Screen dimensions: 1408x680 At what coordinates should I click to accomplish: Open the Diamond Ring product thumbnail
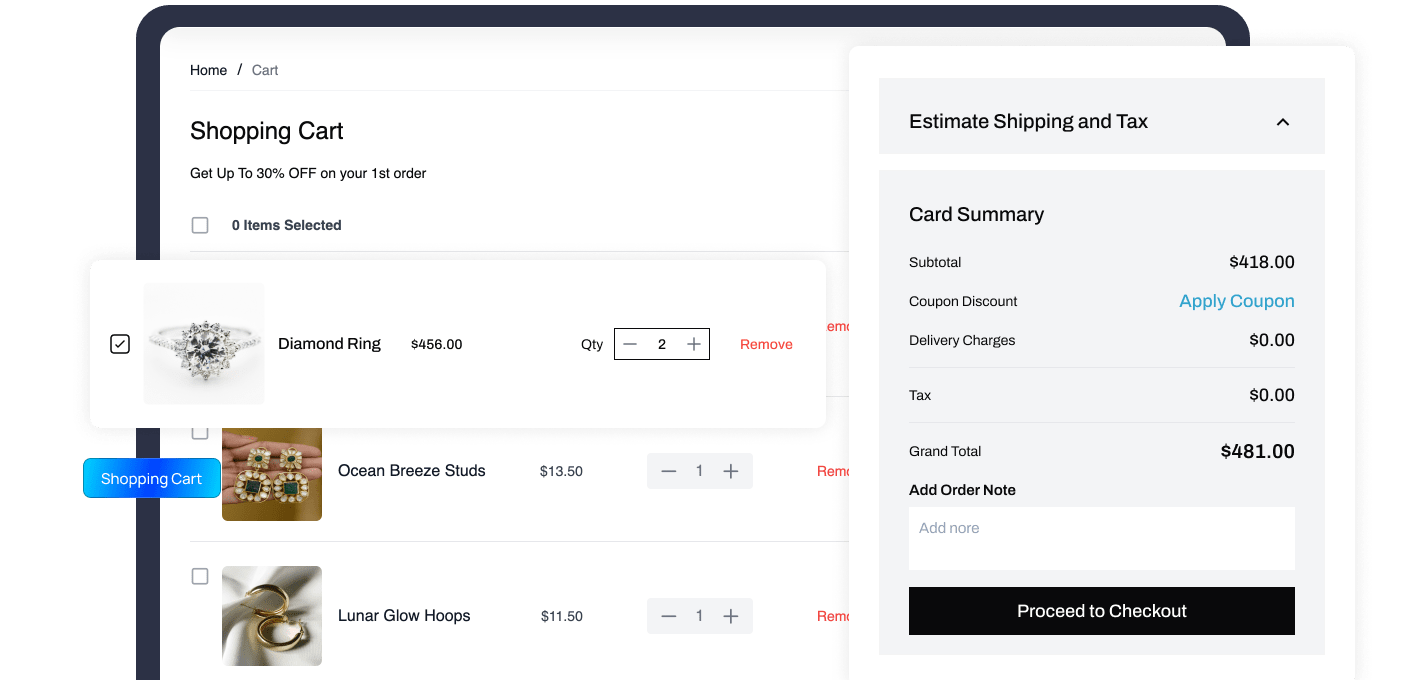(x=204, y=343)
